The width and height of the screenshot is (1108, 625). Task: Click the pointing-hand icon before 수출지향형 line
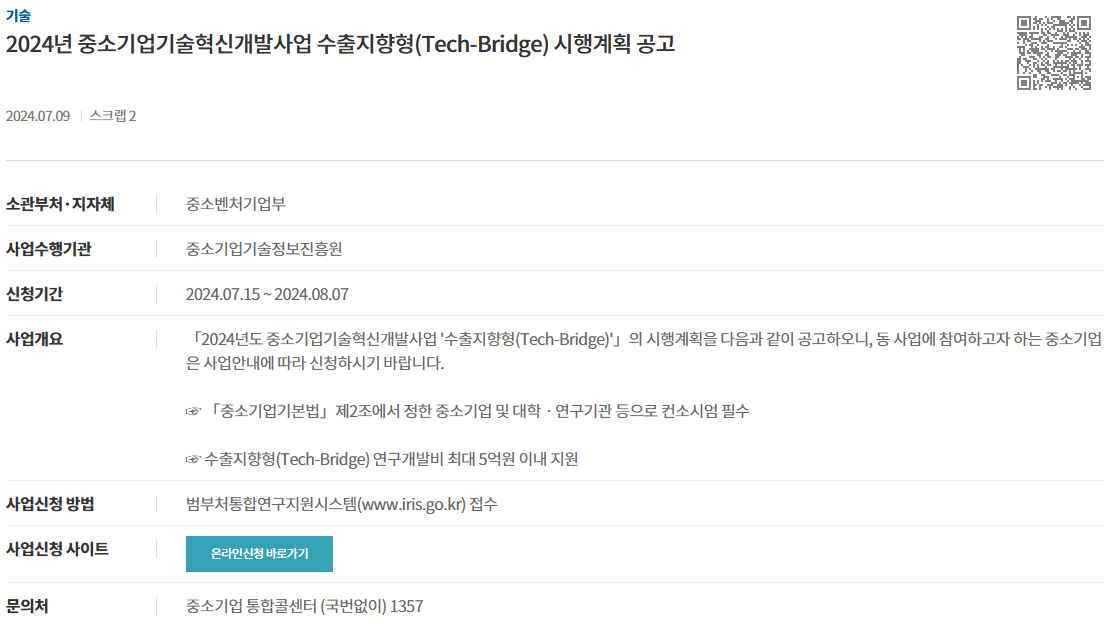point(193,460)
